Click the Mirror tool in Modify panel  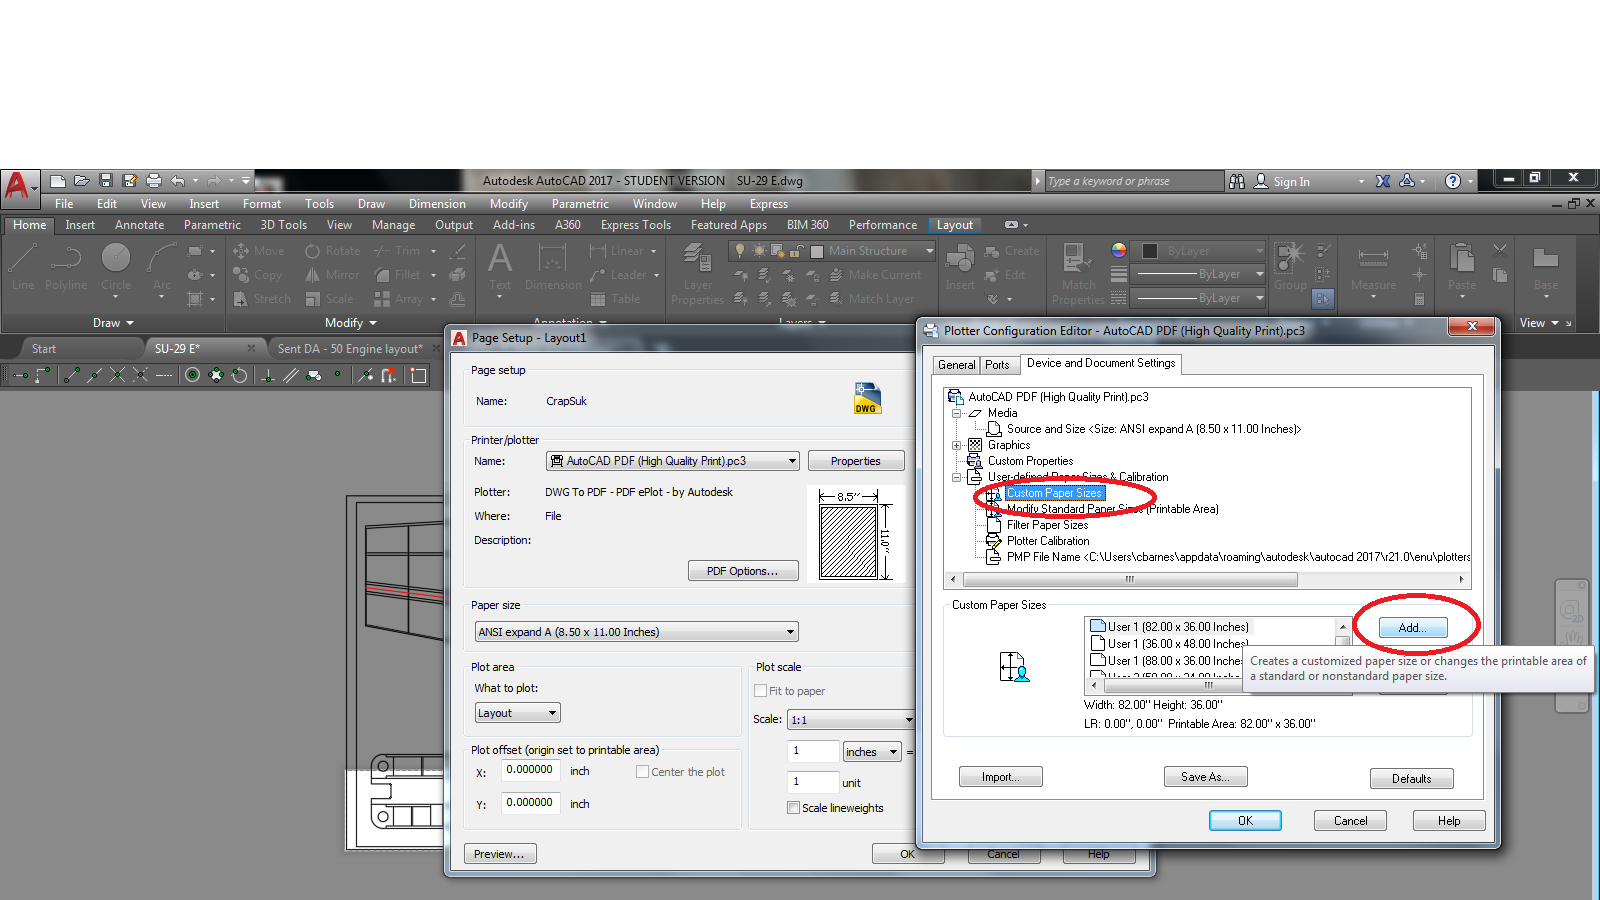[332, 275]
